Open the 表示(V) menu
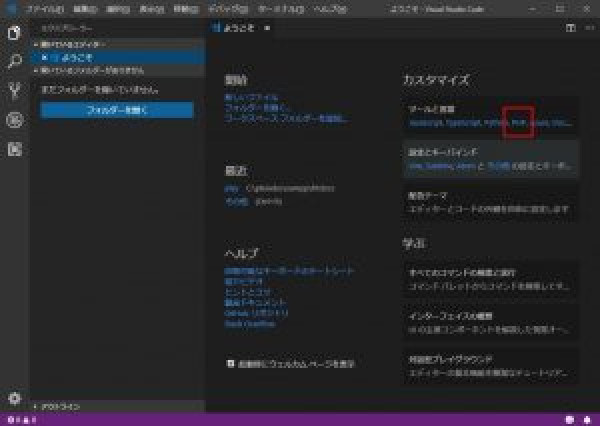The image size is (600, 426). [x=152, y=9]
